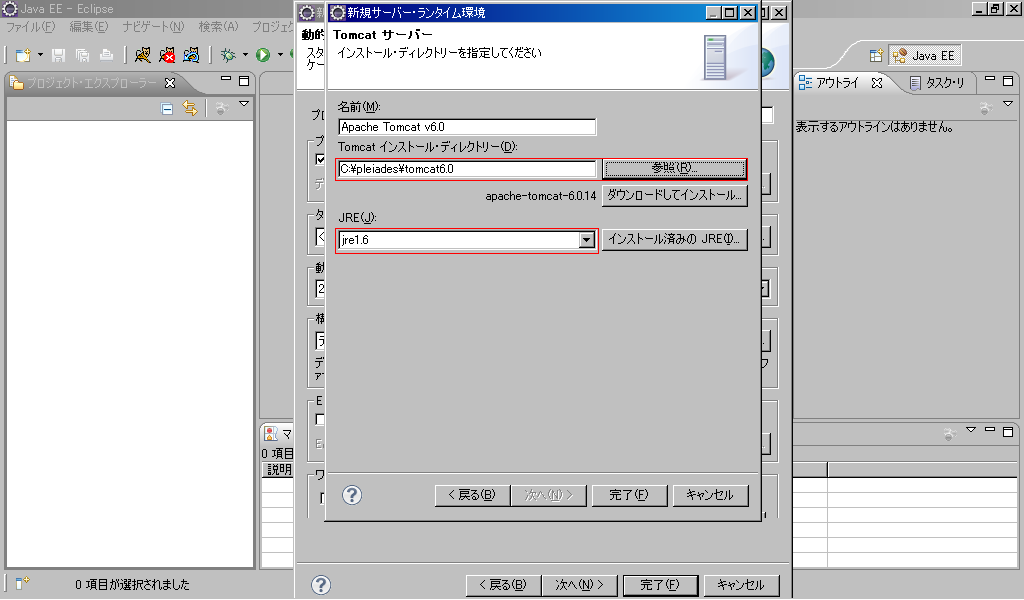Viewport: 1024px width, 600px height.
Task: Click status text 0 項目が選択されました
Action: [x=132, y=584]
